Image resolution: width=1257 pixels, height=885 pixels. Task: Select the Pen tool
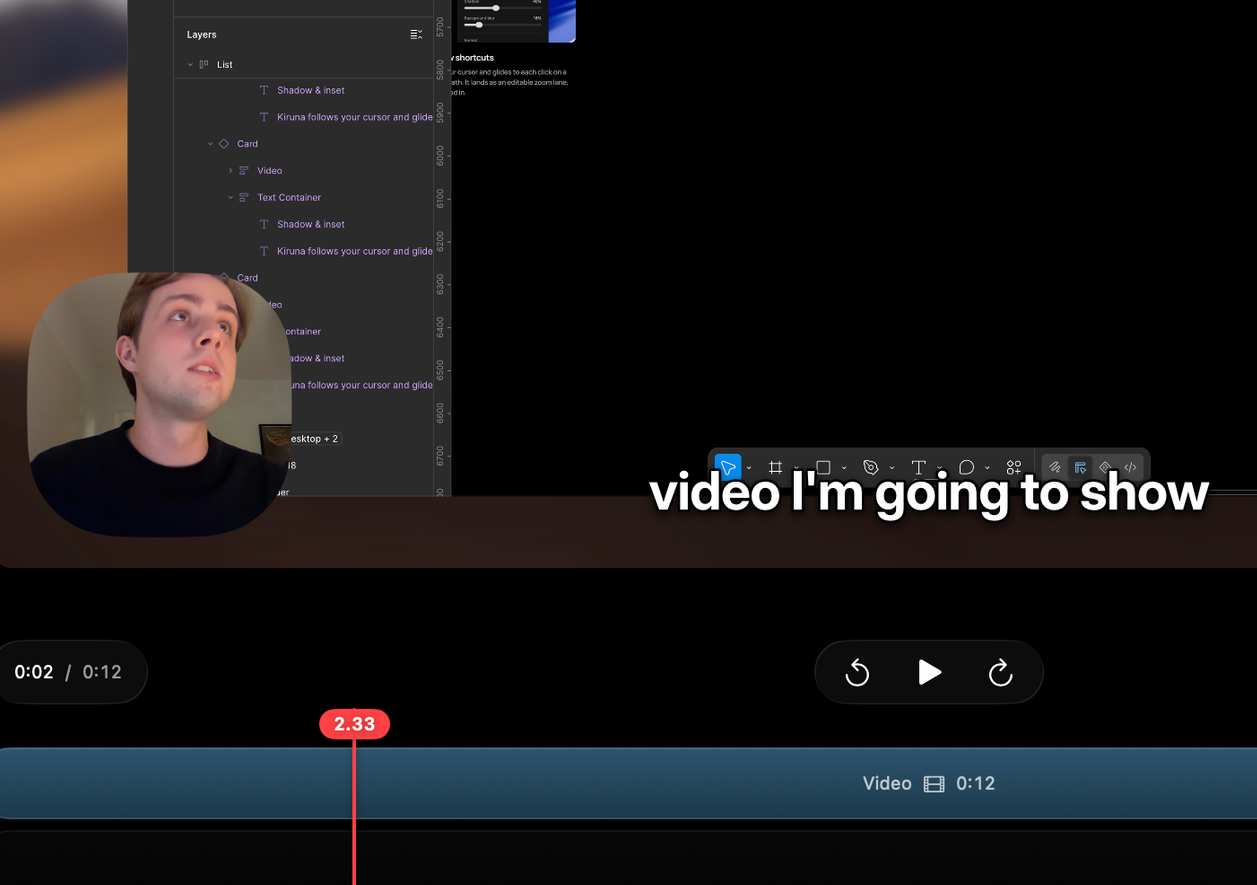[871, 467]
